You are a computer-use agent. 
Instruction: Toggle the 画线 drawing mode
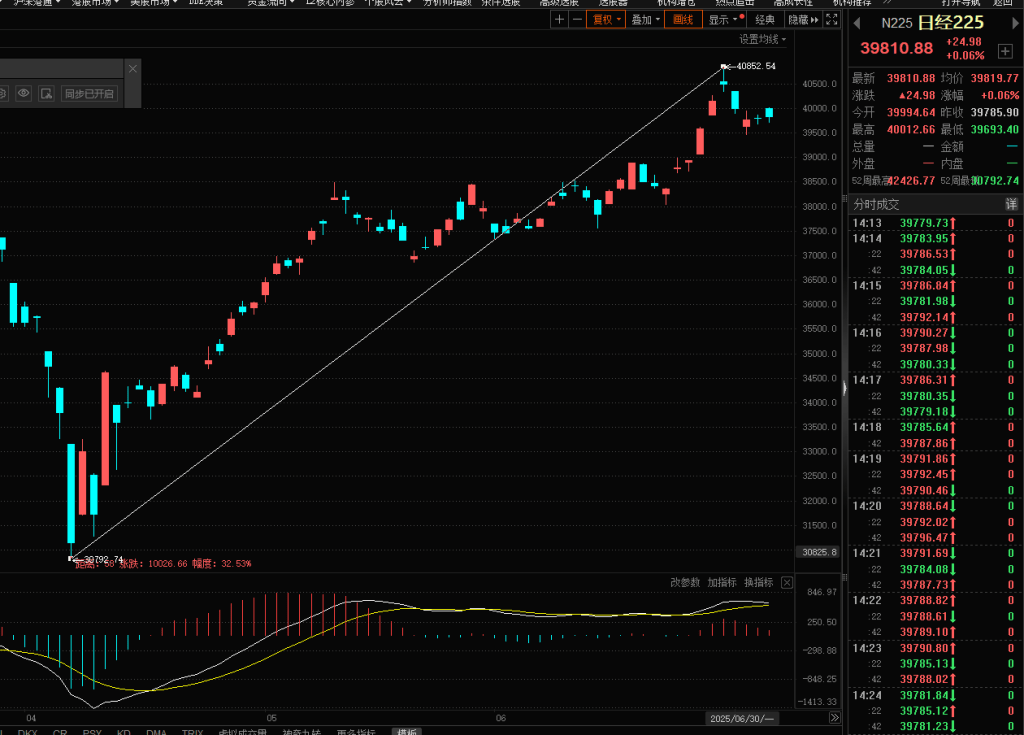(683, 20)
